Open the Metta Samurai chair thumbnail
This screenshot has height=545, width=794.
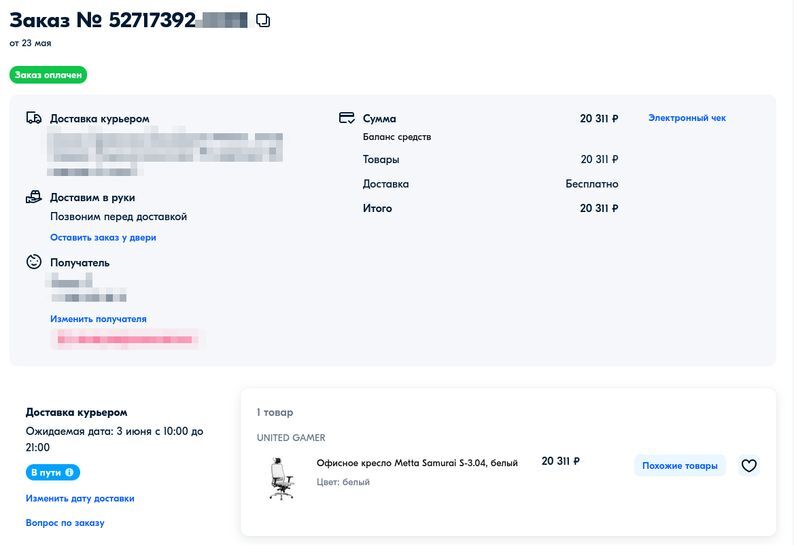(x=282, y=479)
